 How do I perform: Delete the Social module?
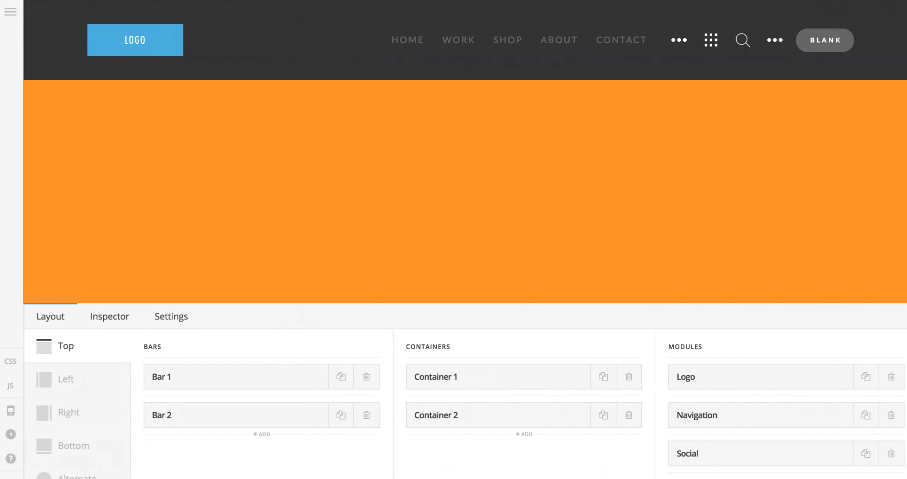[x=891, y=454]
